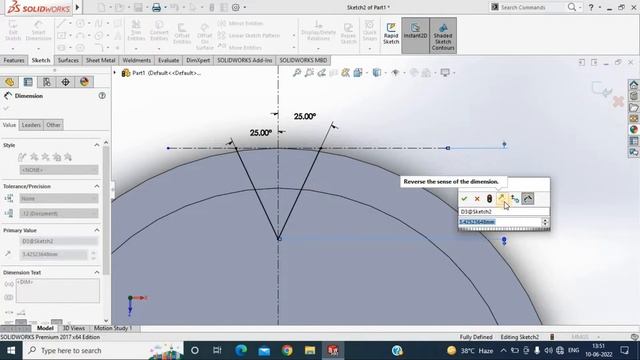Open the ConfigurationManager tab icon

(47, 82)
